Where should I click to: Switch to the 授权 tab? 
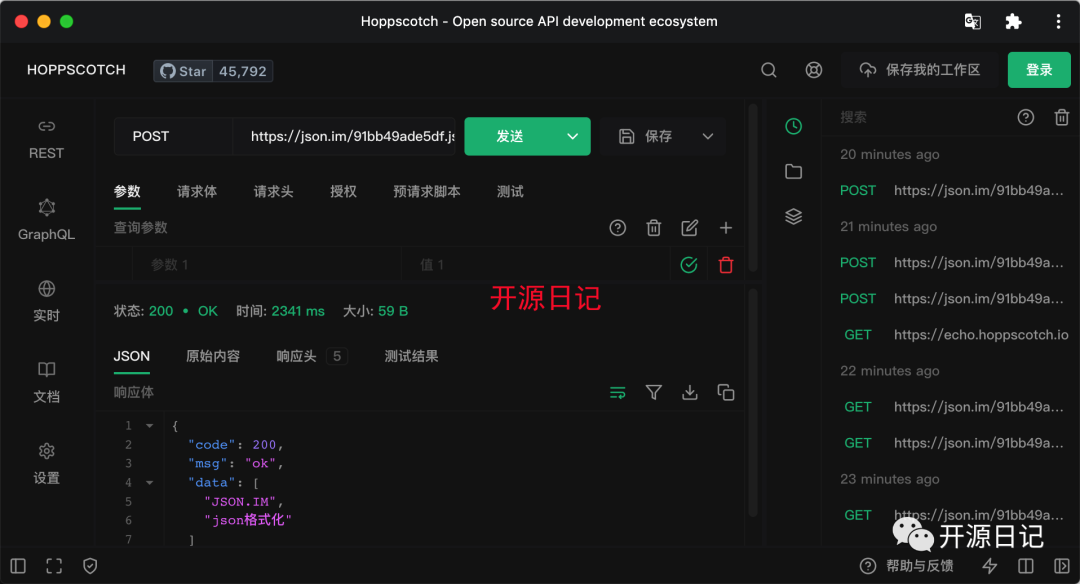click(x=344, y=192)
